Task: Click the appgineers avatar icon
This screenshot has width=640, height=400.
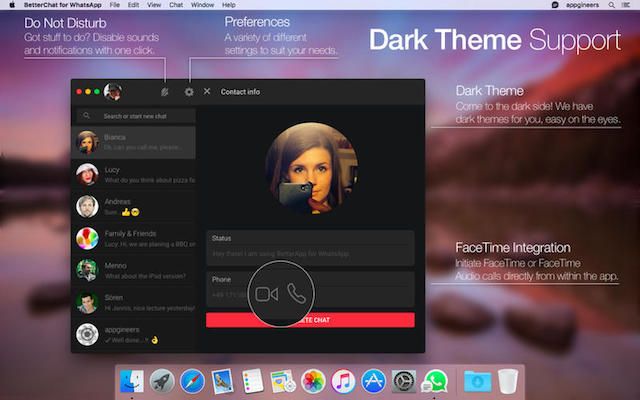Action: pos(87,334)
